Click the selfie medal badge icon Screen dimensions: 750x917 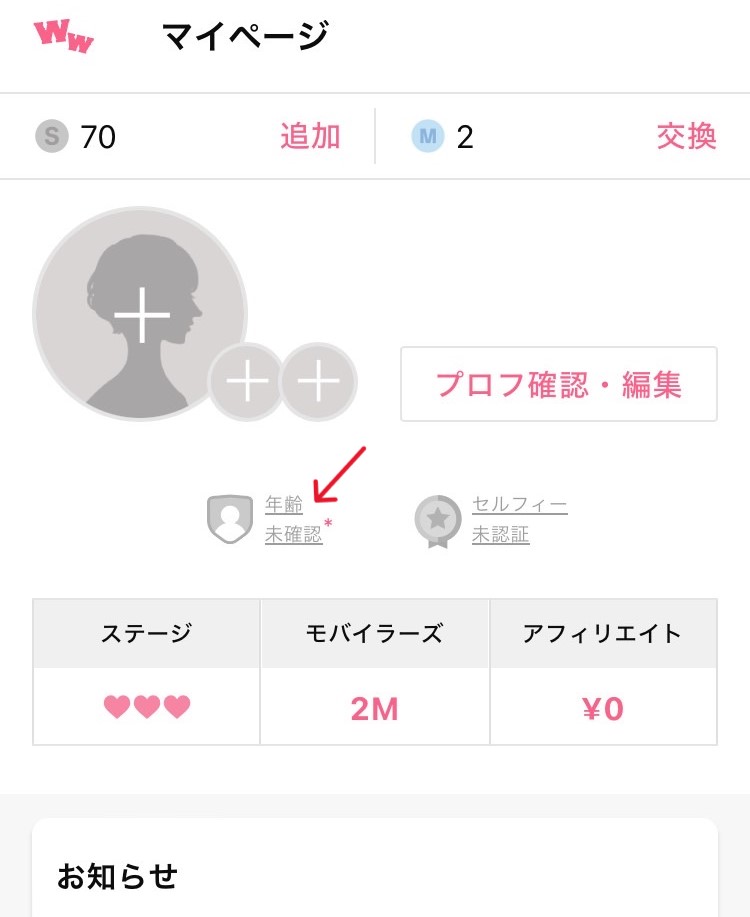pos(438,521)
